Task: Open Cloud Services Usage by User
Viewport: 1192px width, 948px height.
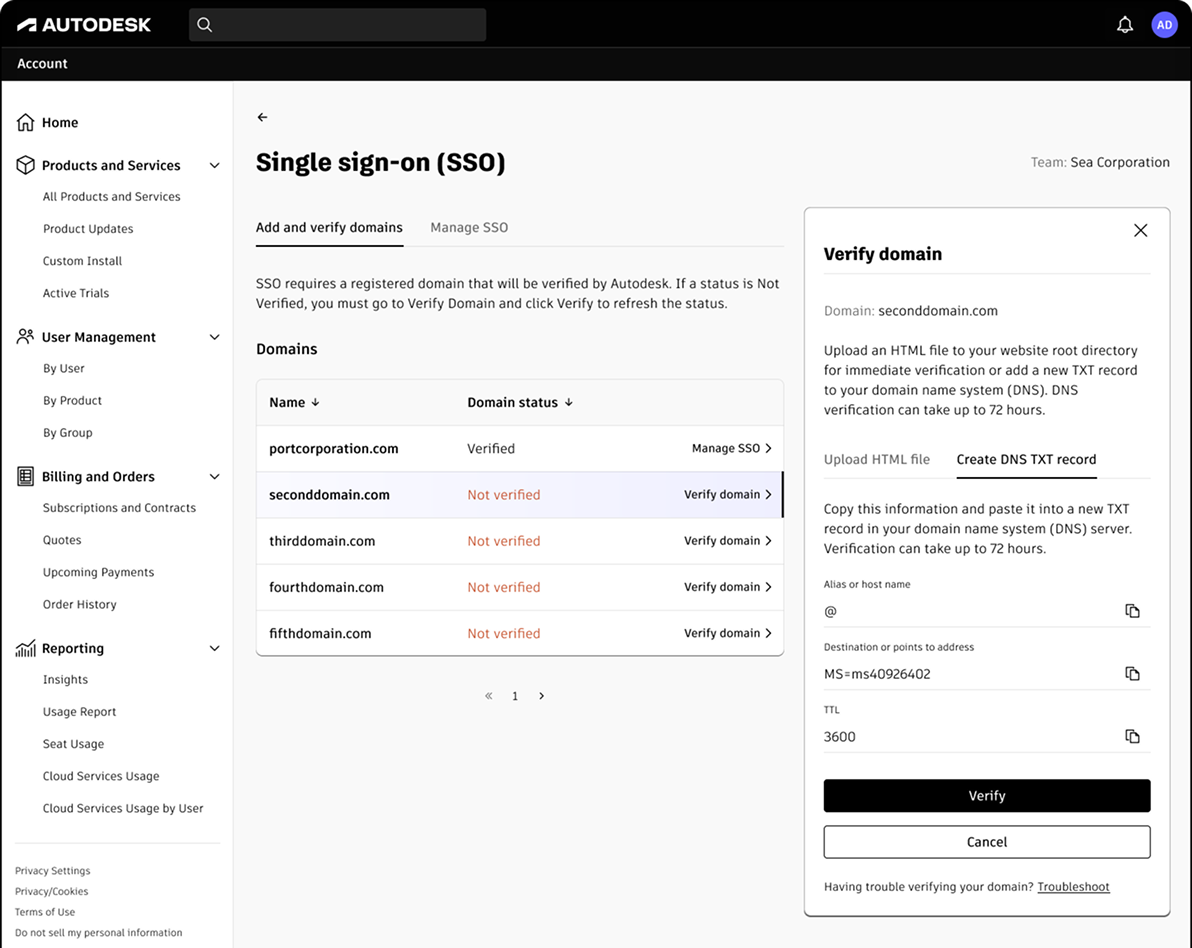Action: pyautogui.click(x=123, y=808)
